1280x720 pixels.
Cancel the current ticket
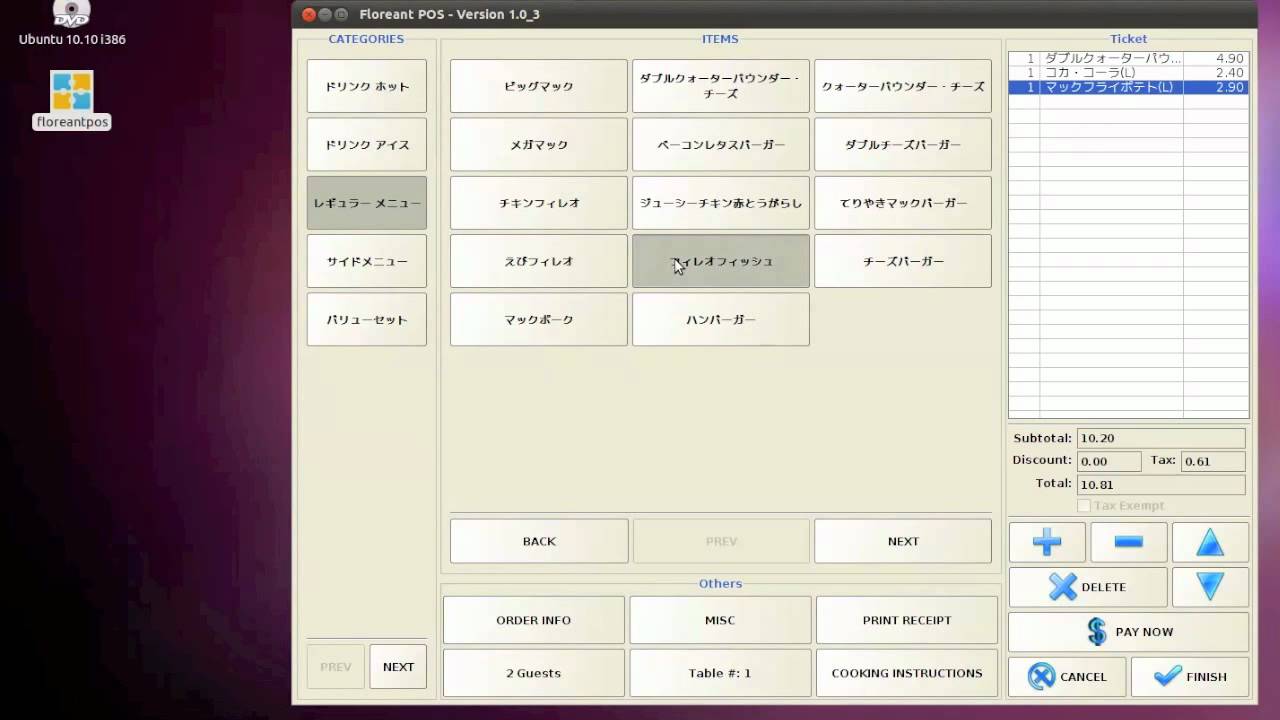point(1067,677)
